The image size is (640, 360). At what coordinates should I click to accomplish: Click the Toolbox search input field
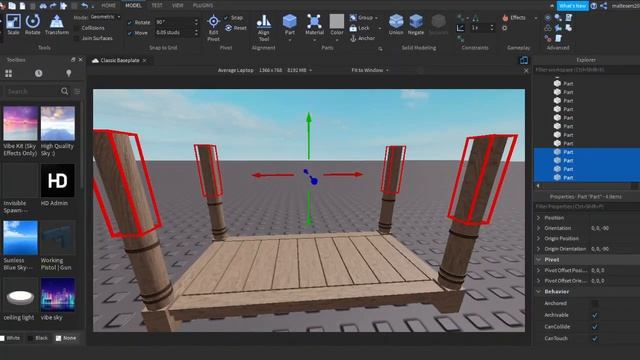click(31, 91)
